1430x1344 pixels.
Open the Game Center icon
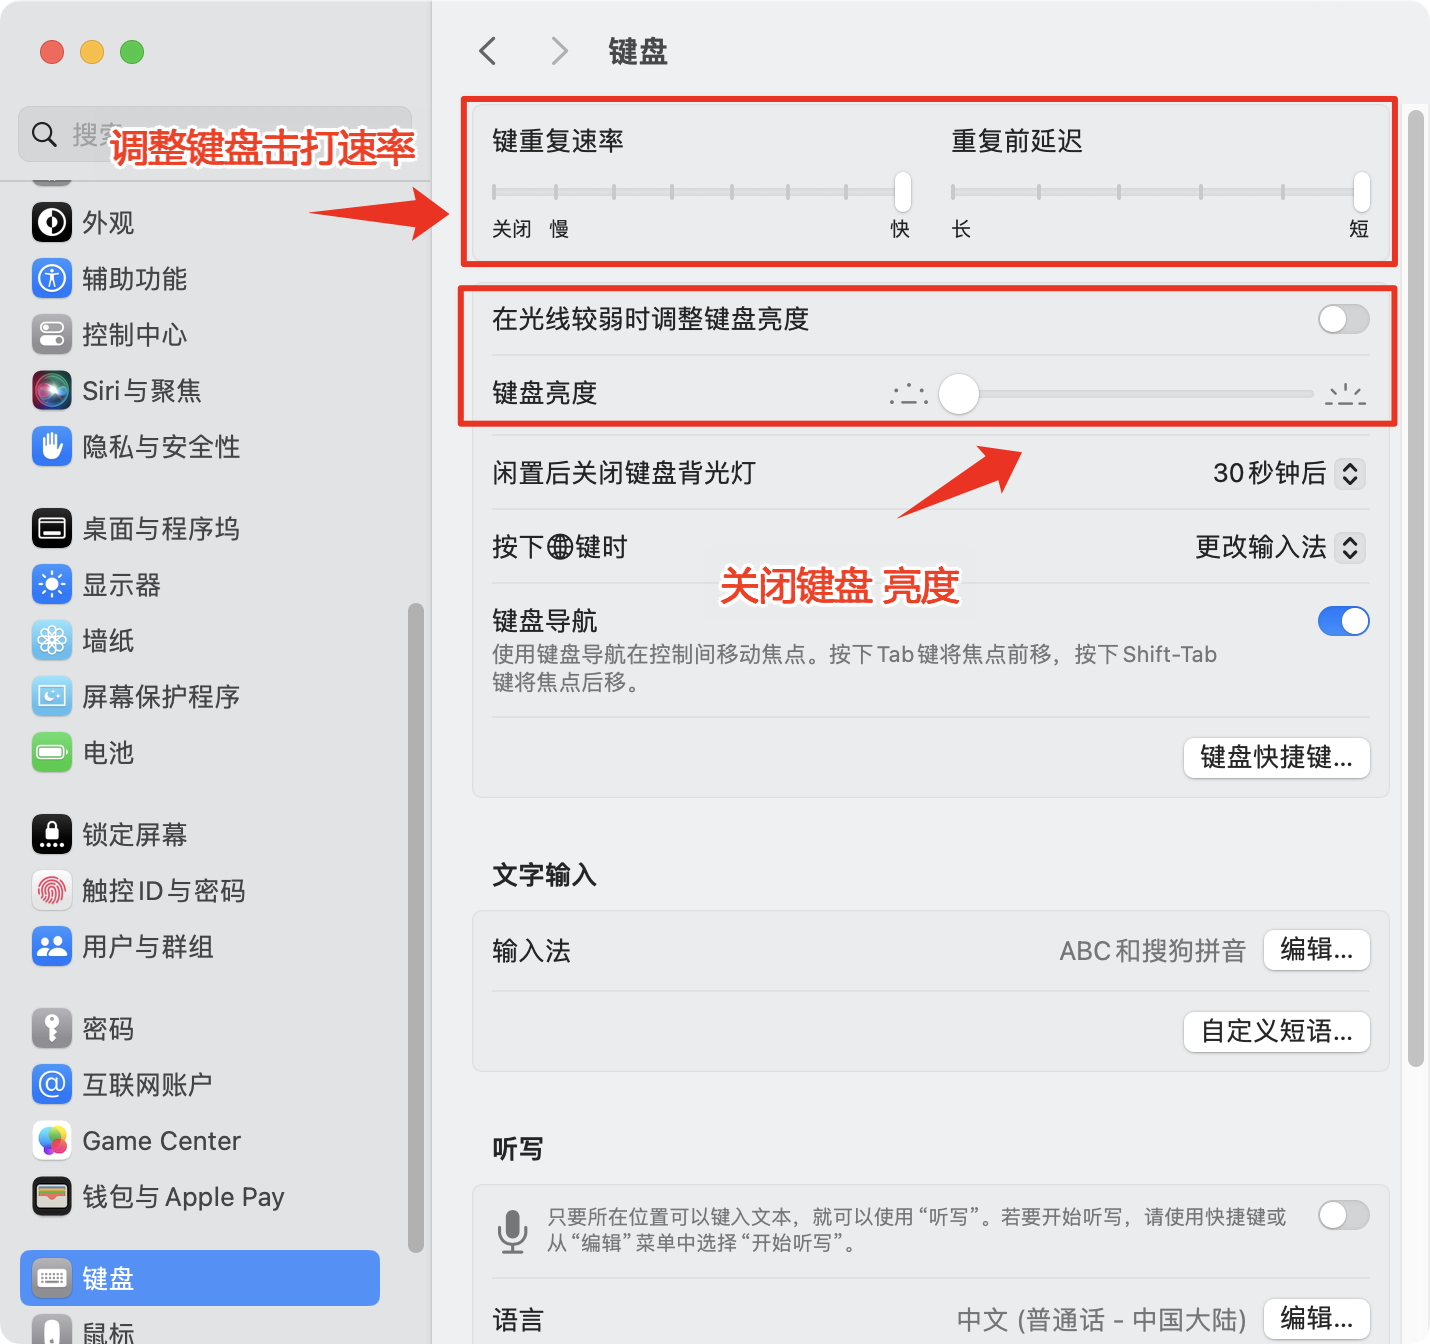[52, 1140]
